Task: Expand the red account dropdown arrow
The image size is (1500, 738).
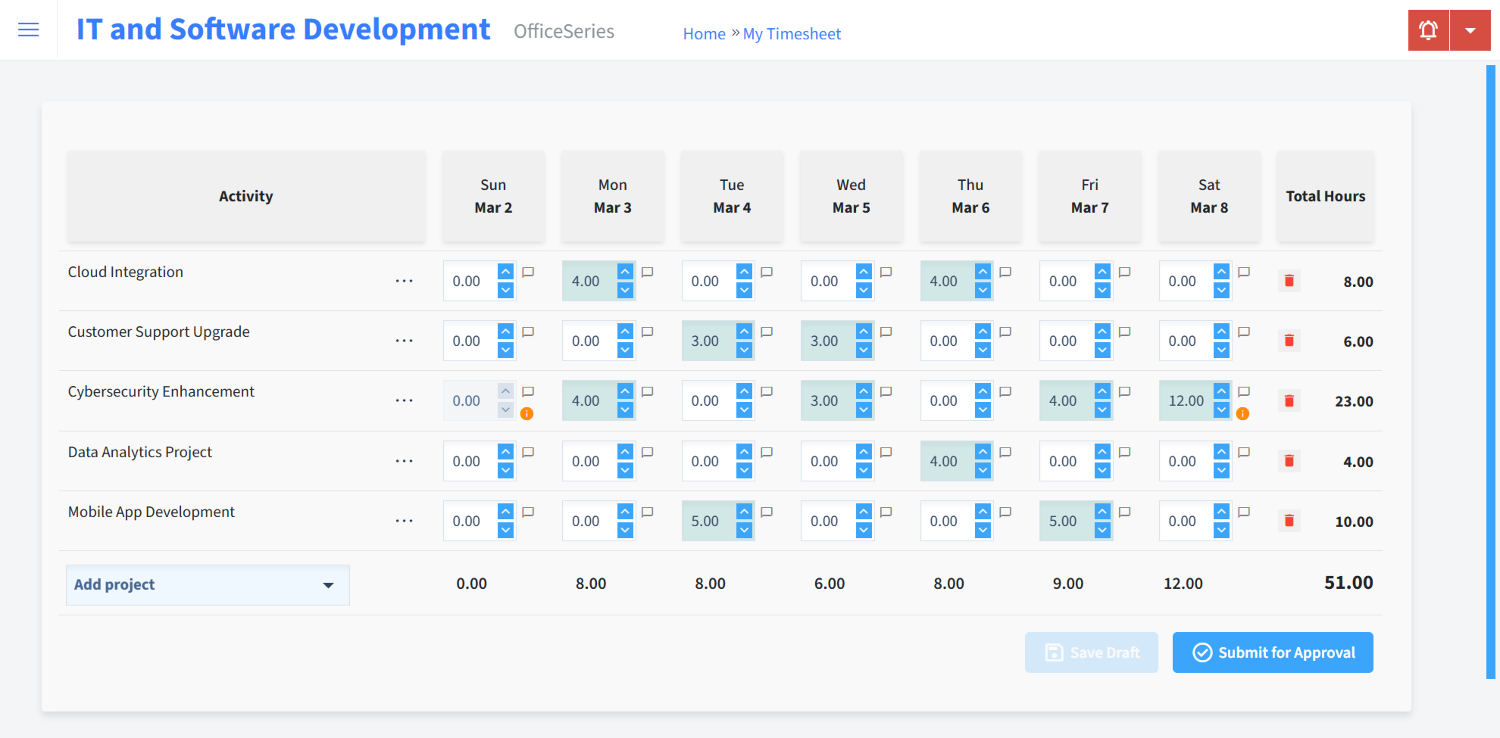Action: [x=1470, y=30]
